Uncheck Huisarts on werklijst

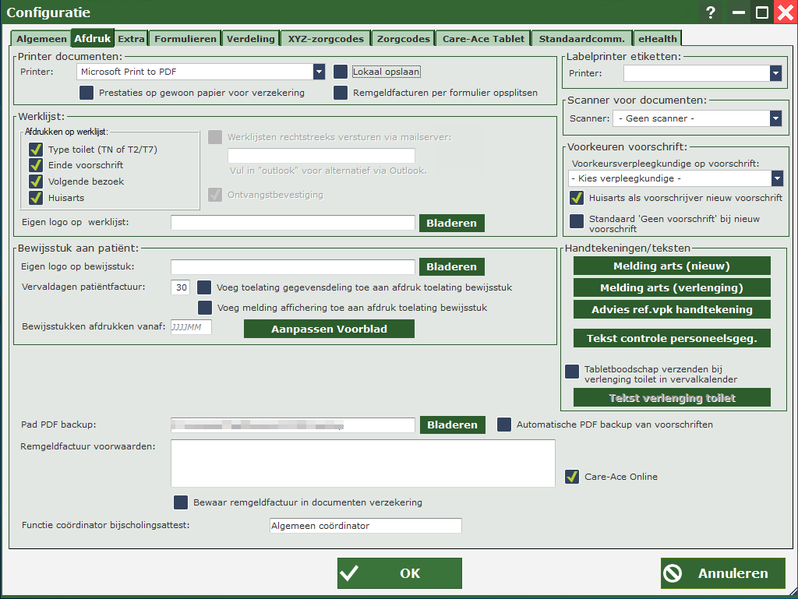click(36, 198)
